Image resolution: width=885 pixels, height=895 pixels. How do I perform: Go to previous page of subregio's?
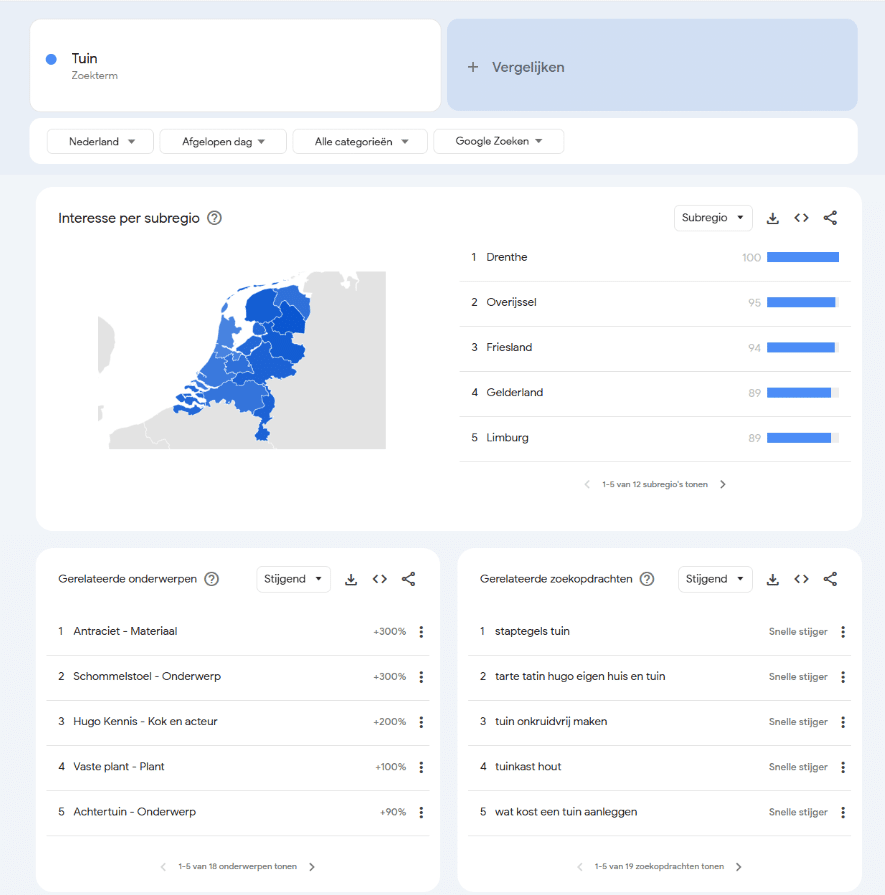pyautogui.click(x=587, y=485)
